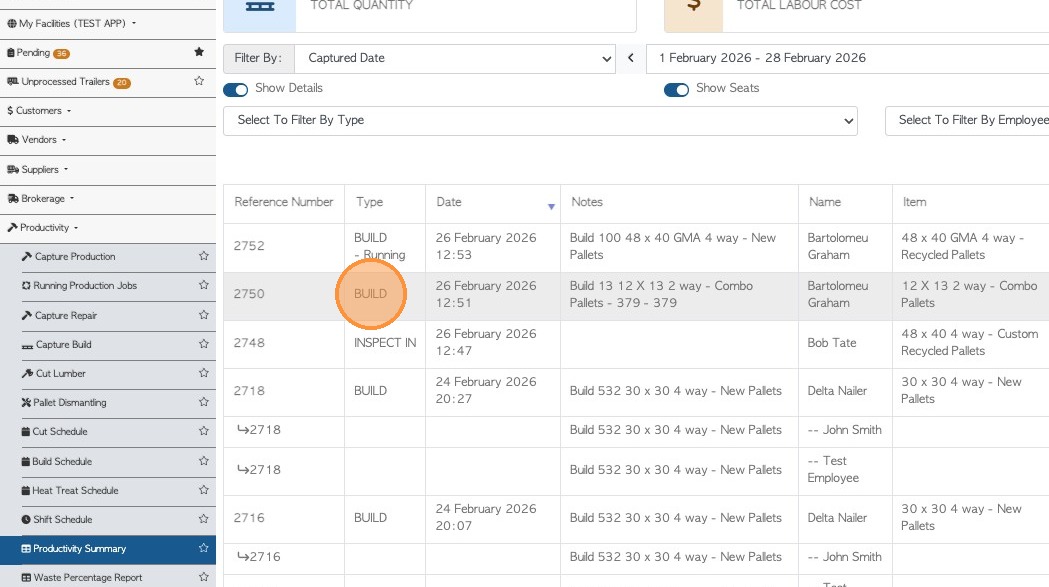Star the Heat Treat Schedule entry
Viewport: 1049px width, 587px height.
coord(203,491)
